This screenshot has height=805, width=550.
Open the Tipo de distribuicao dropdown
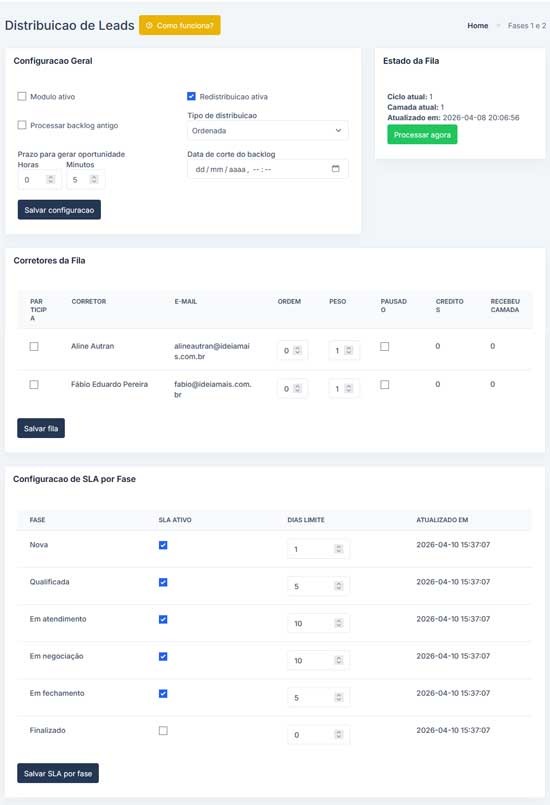tap(268, 130)
